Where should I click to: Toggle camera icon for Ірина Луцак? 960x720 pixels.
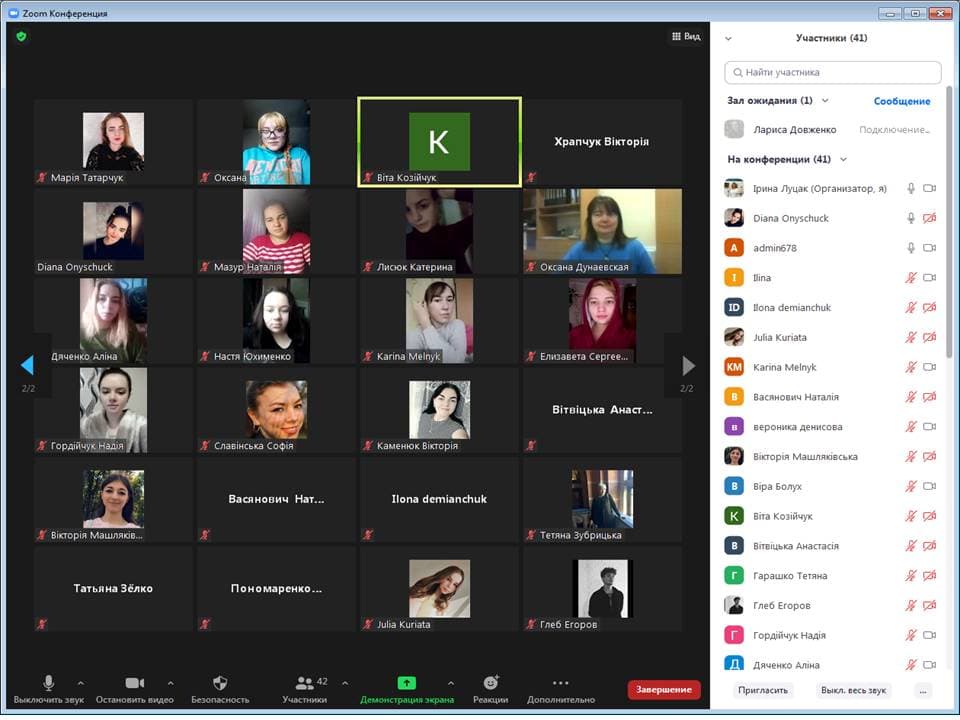(x=929, y=189)
